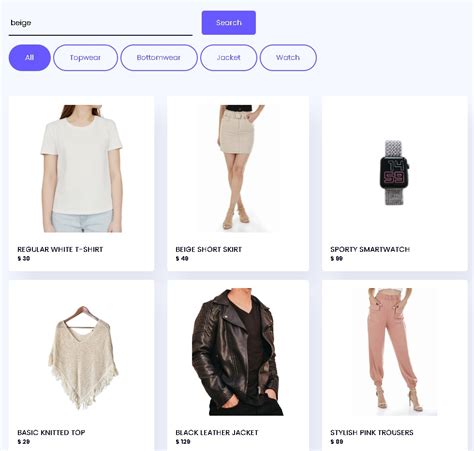Image resolution: width=474 pixels, height=451 pixels.
Task: Open the black leather jacket image
Action: click(238, 352)
